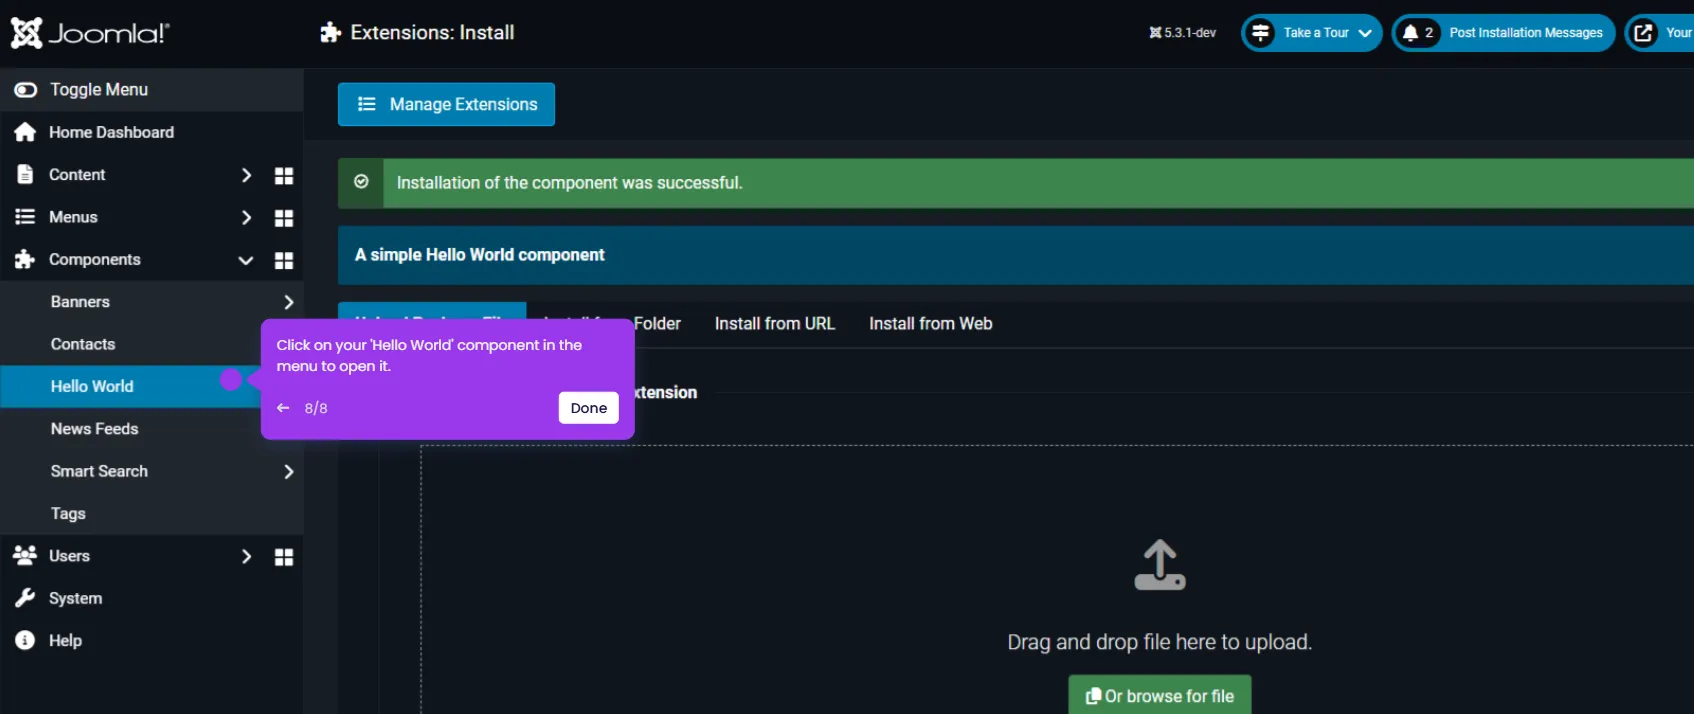
Task: Expand the Content submenu chevron
Action: point(246,175)
